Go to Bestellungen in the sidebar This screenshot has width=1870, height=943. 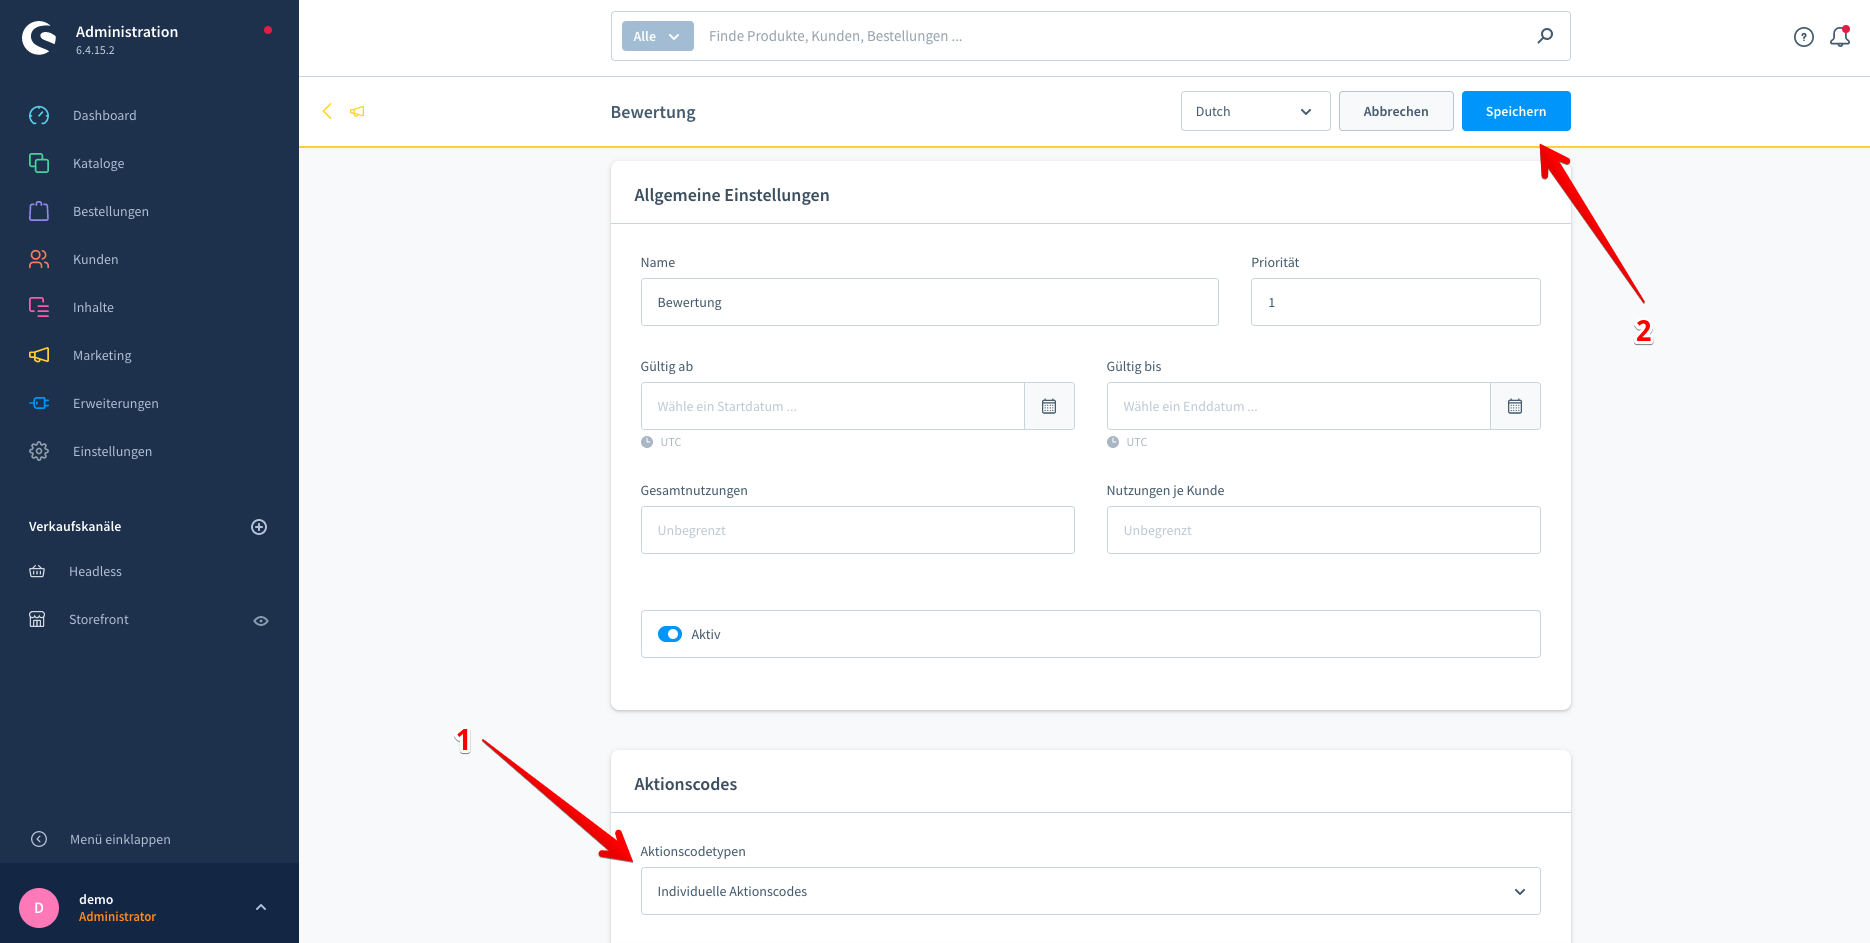coord(110,211)
